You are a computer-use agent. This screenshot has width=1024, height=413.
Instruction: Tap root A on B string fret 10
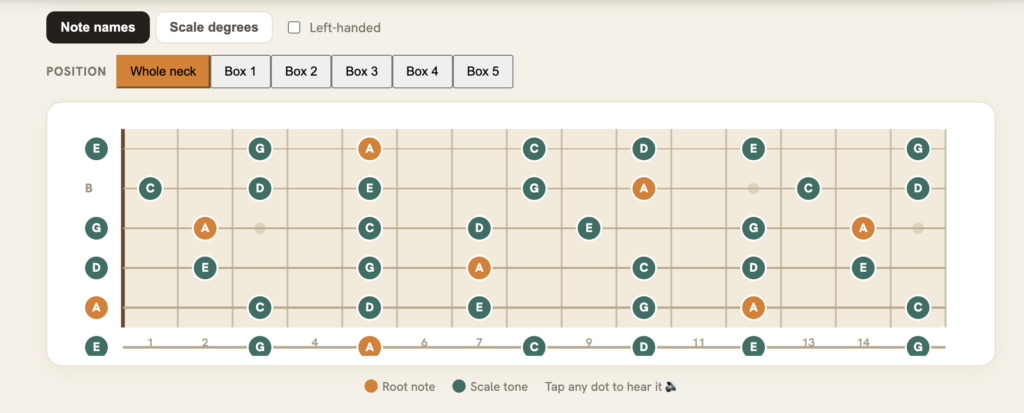pyautogui.click(x=644, y=189)
